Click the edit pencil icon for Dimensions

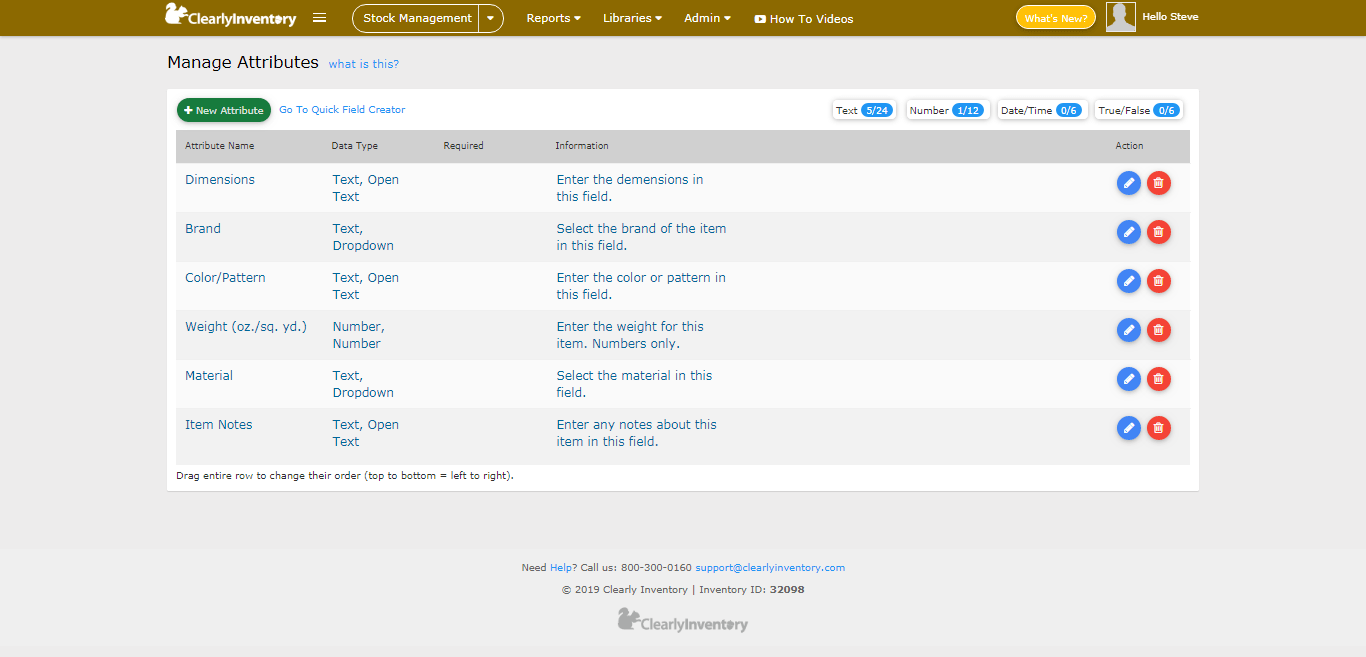click(1128, 183)
